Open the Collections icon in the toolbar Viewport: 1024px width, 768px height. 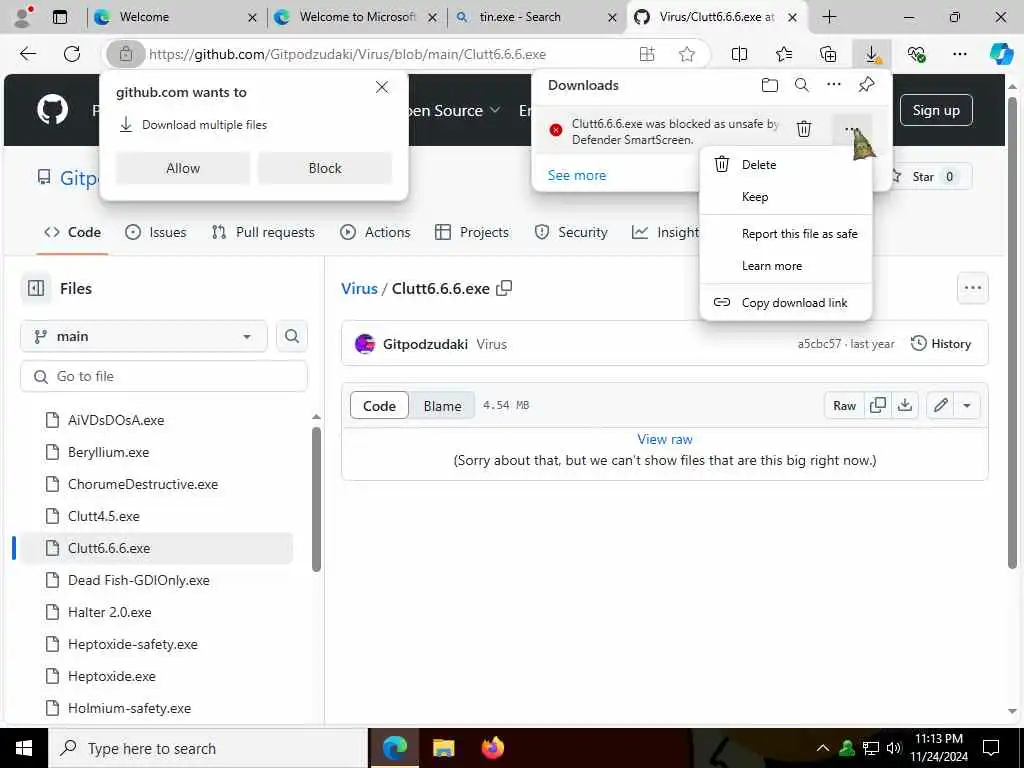pyautogui.click(x=827, y=54)
